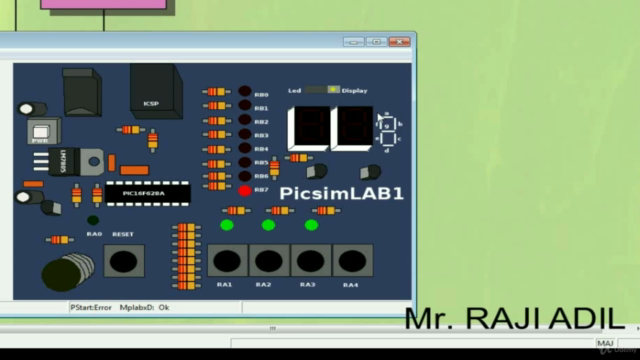Click the horizontal scrollbar grip
The width and height of the screenshot is (640, 360).
[x=273, y=328]
